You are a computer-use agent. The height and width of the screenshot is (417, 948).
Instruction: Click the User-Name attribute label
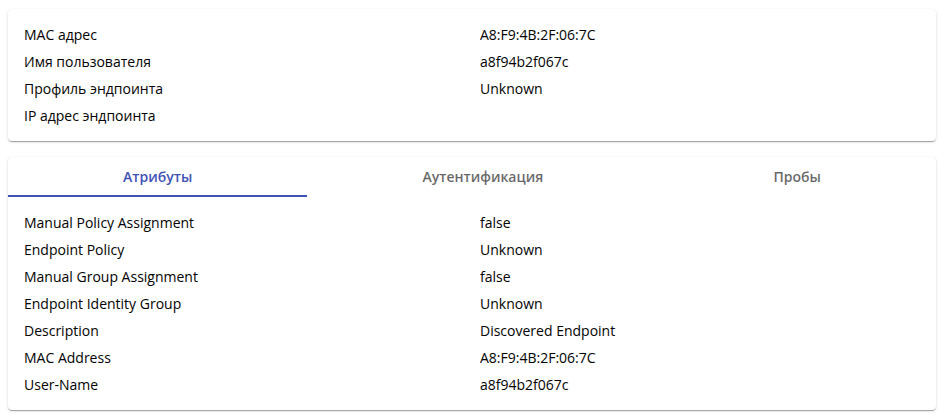(x=61, y=385)
